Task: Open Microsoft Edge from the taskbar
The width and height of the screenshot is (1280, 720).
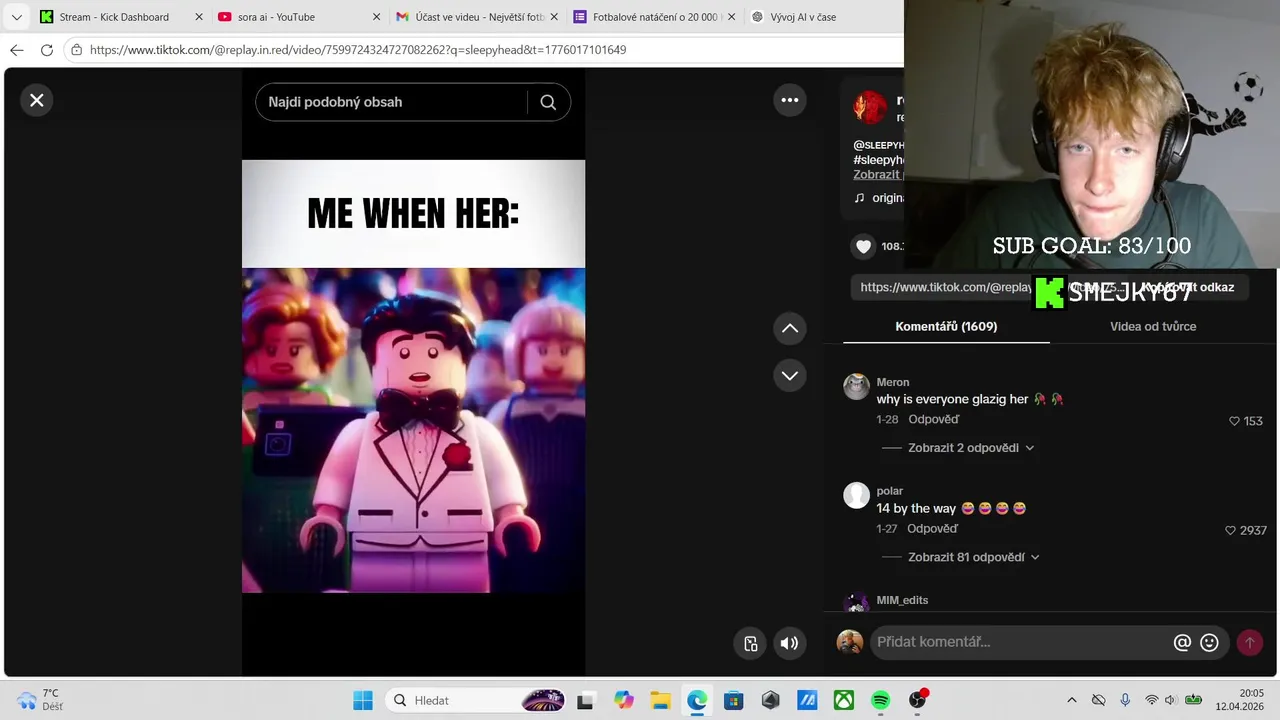Action: [x=697, y=700]
